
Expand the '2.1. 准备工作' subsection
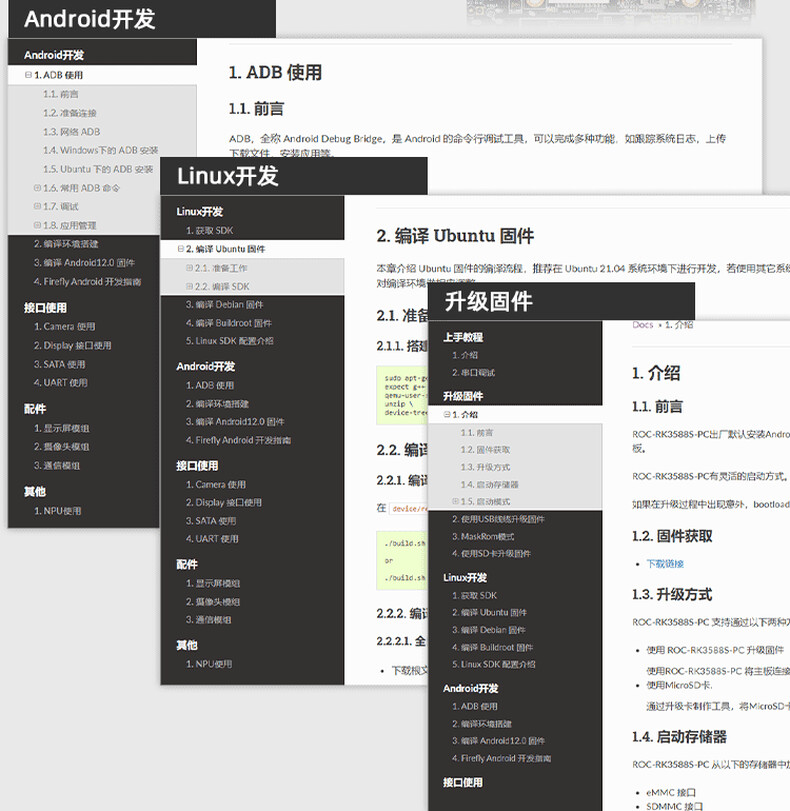click(x=189, y=268)
